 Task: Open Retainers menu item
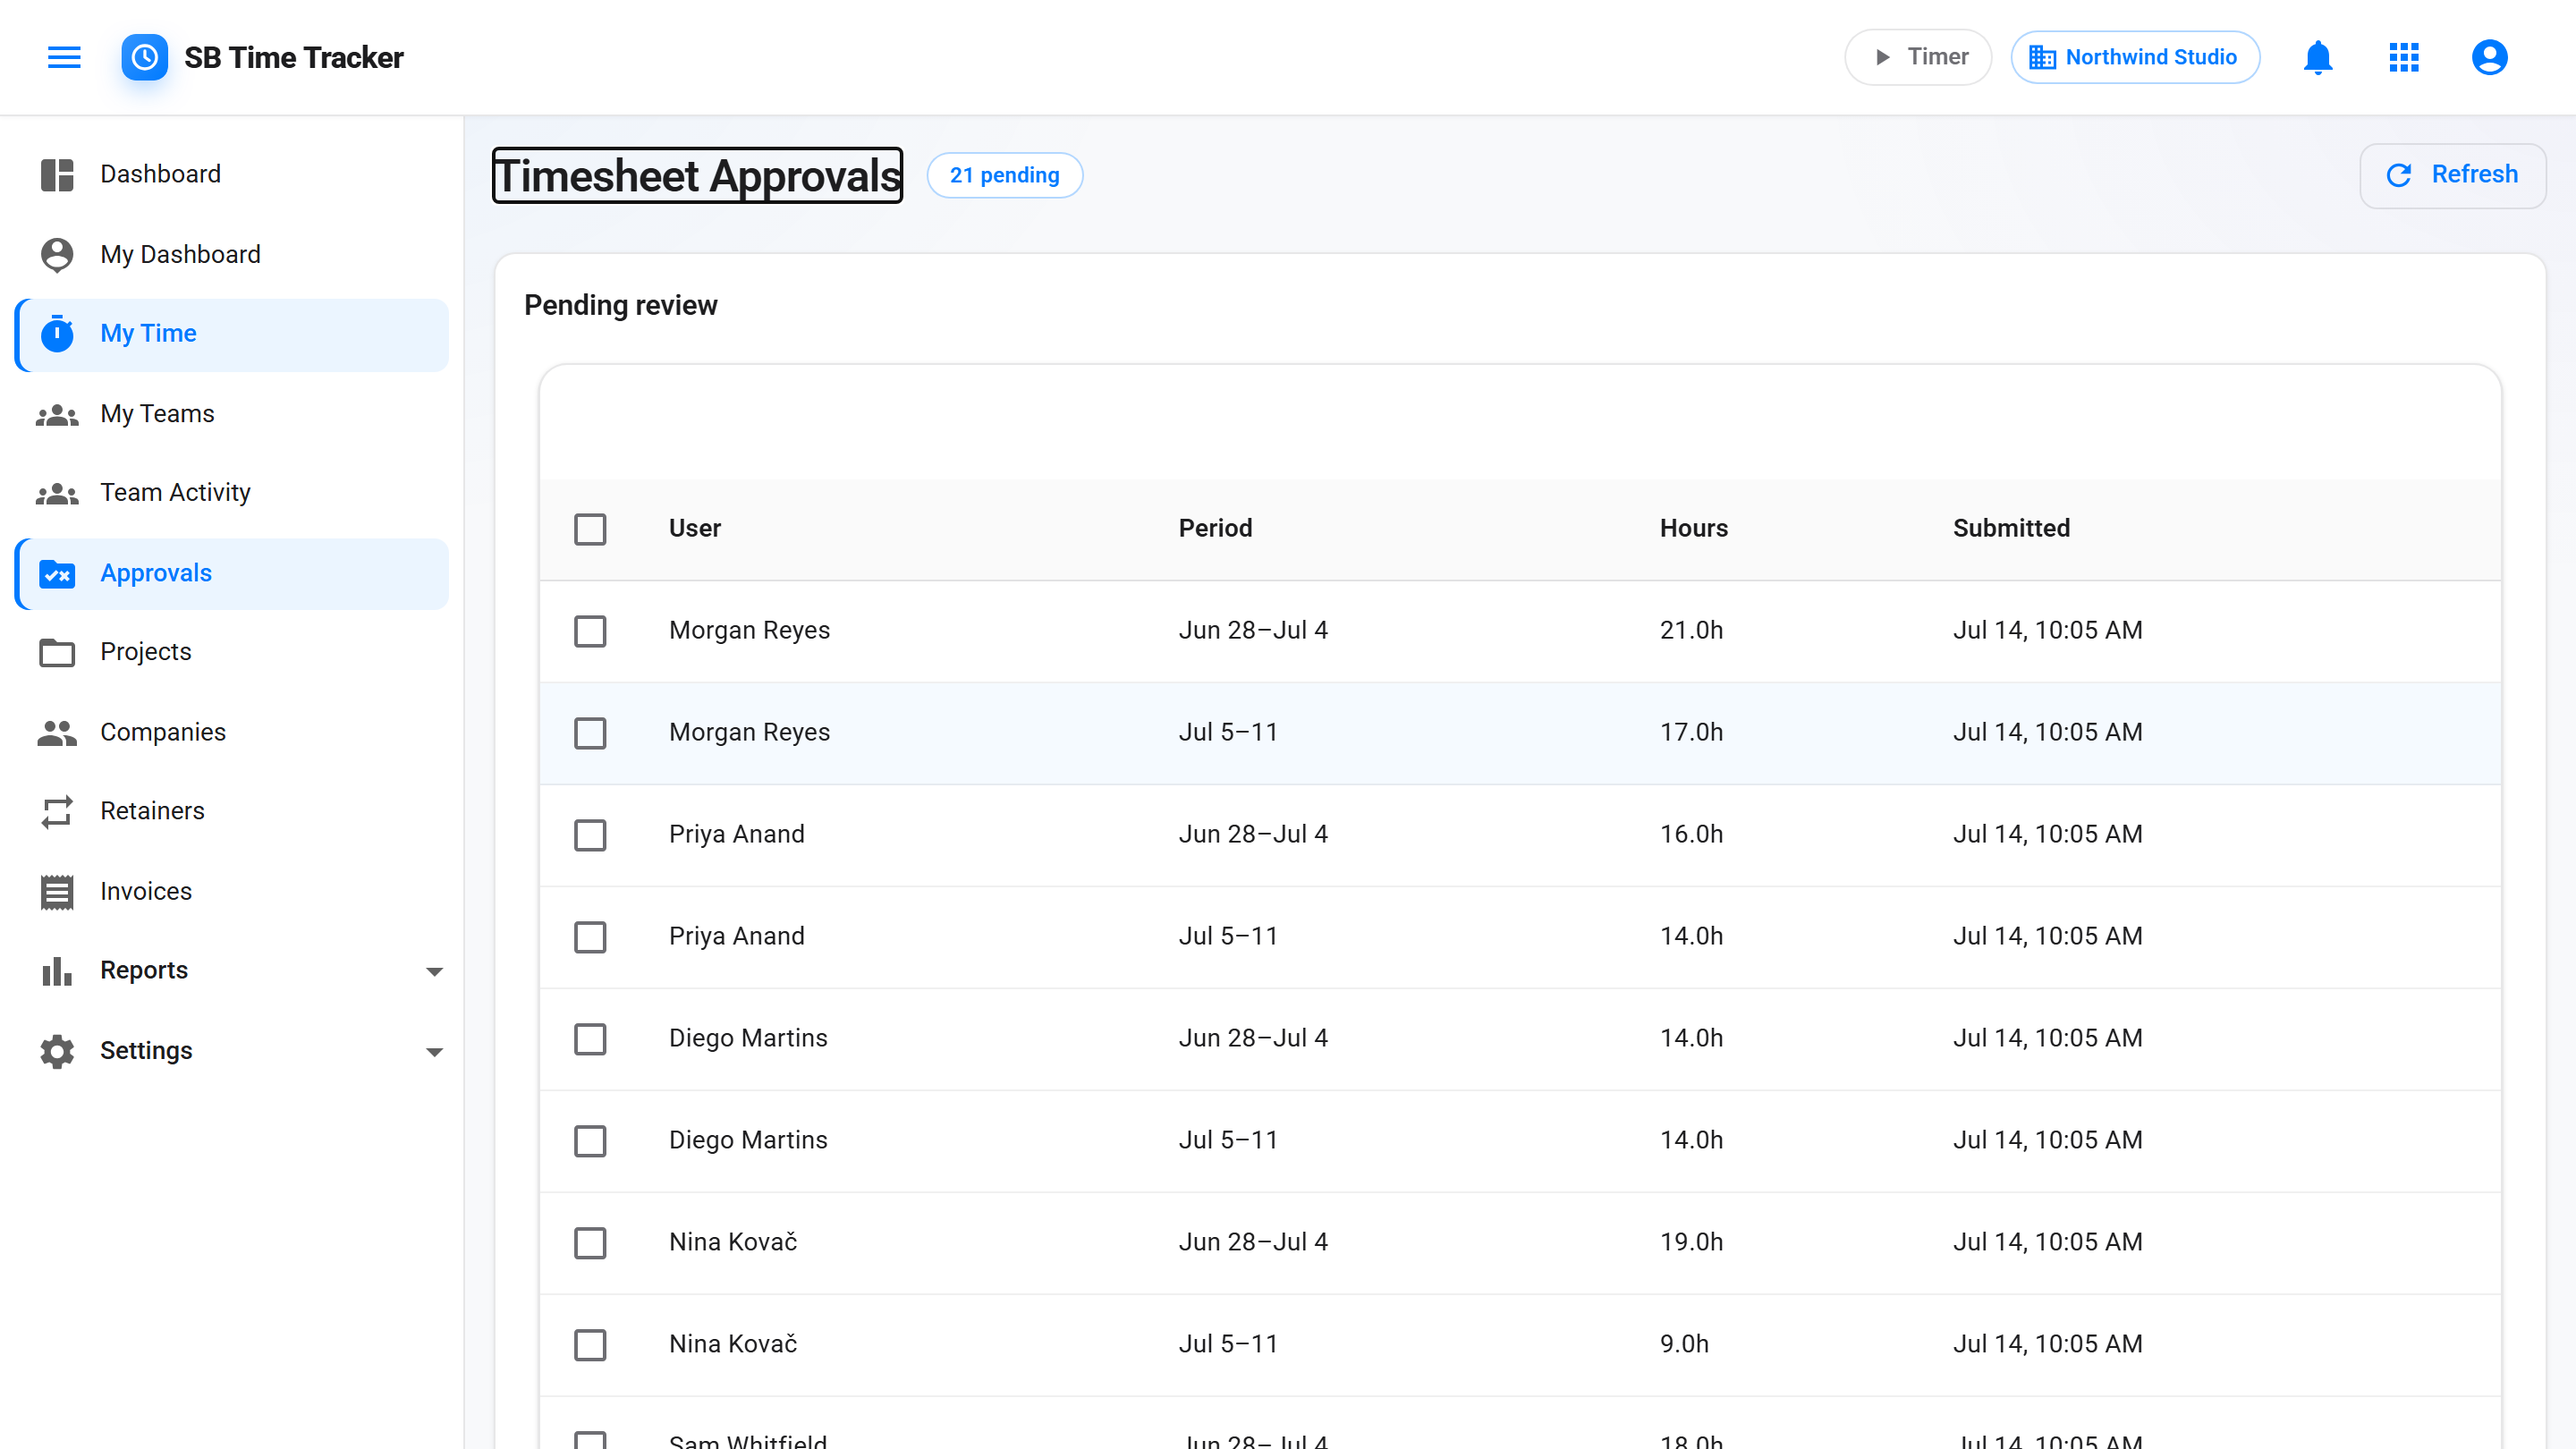pyautogui.click(x=232, y=811)
